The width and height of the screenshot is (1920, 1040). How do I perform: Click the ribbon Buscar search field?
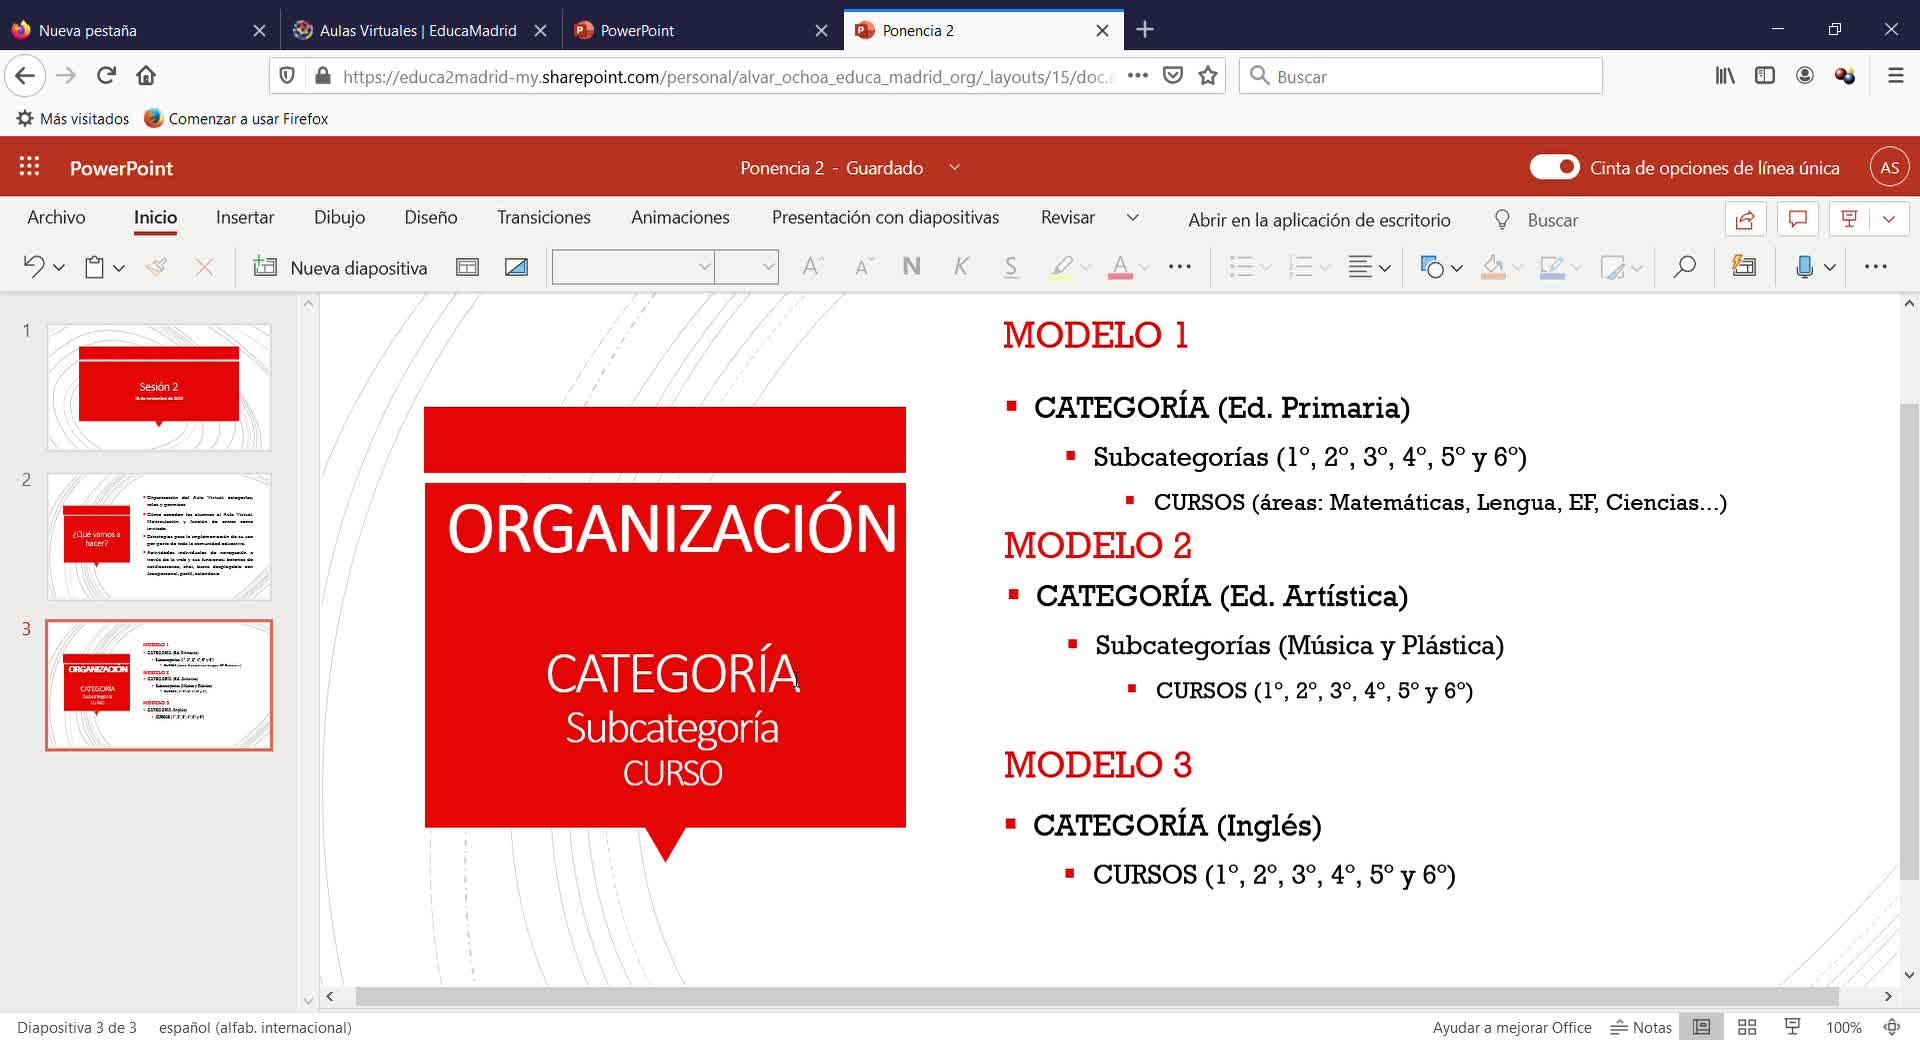click(1552, 220)
